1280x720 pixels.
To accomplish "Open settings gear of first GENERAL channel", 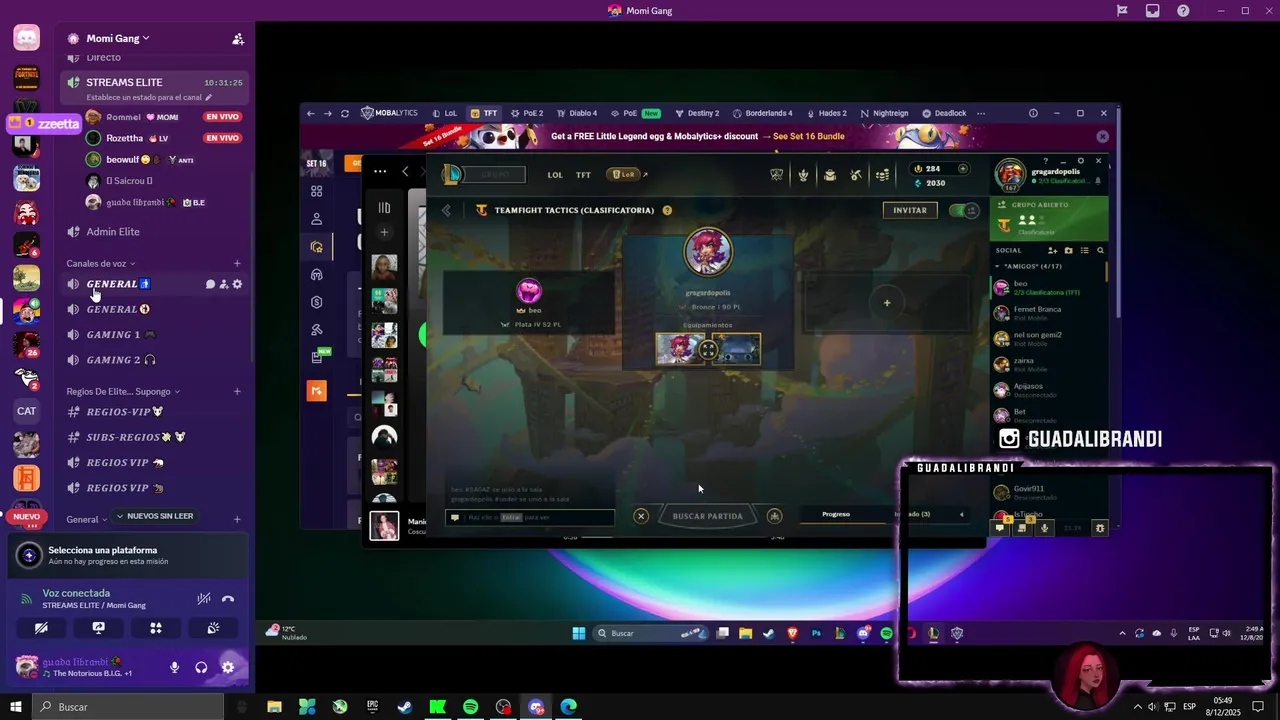I will tap(237, 284).
